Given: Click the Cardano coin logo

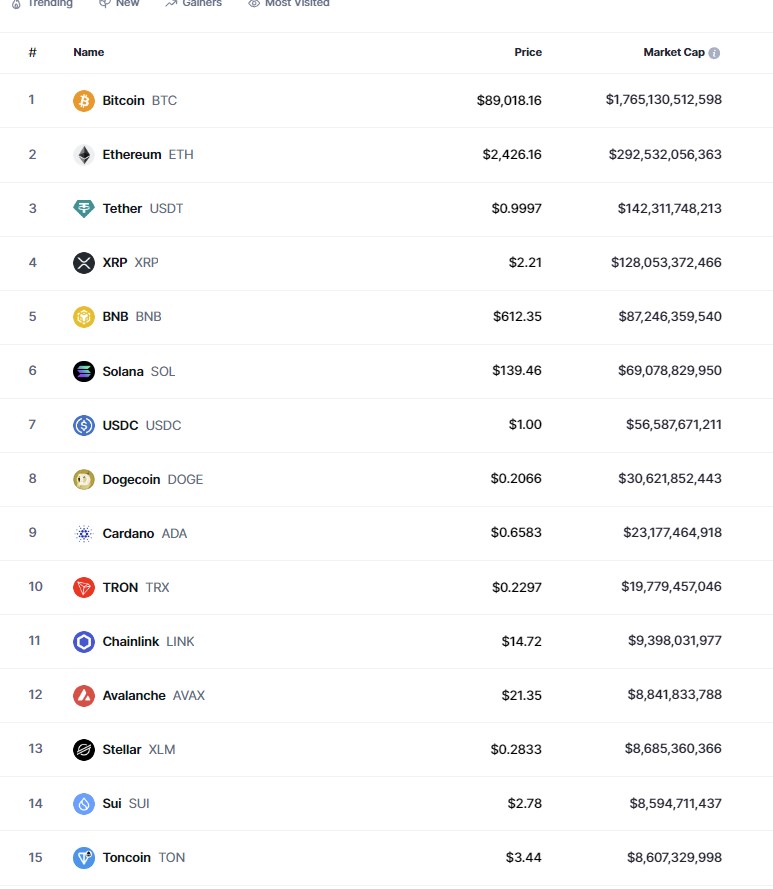Looking at the screenshot, I should click(84, 533).
